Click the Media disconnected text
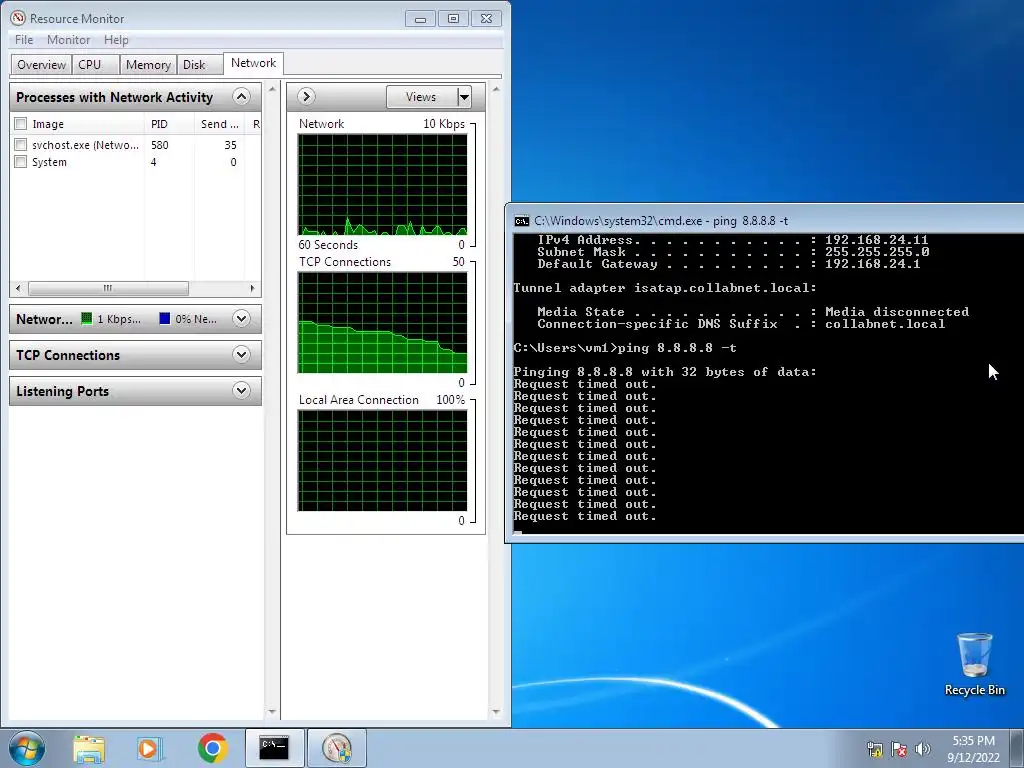This screenshot has height=768, width=1024. (897, 312)
